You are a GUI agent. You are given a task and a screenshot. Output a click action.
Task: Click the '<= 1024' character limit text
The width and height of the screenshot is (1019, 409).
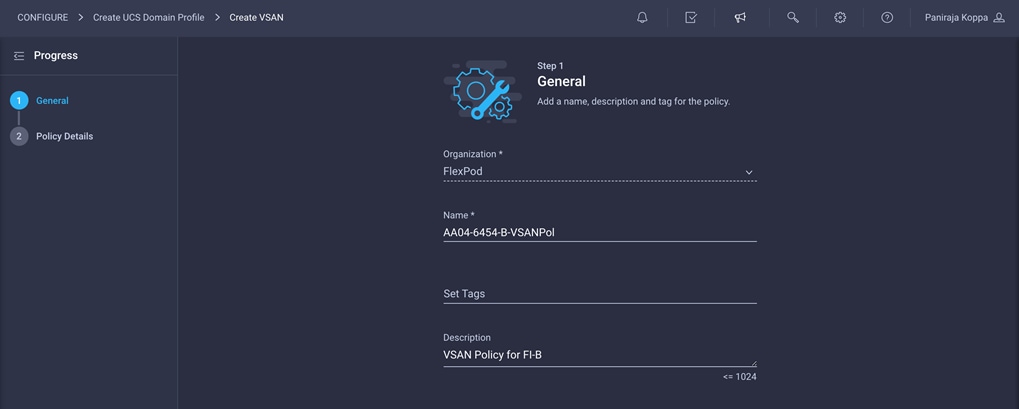(x=740, y=376)
